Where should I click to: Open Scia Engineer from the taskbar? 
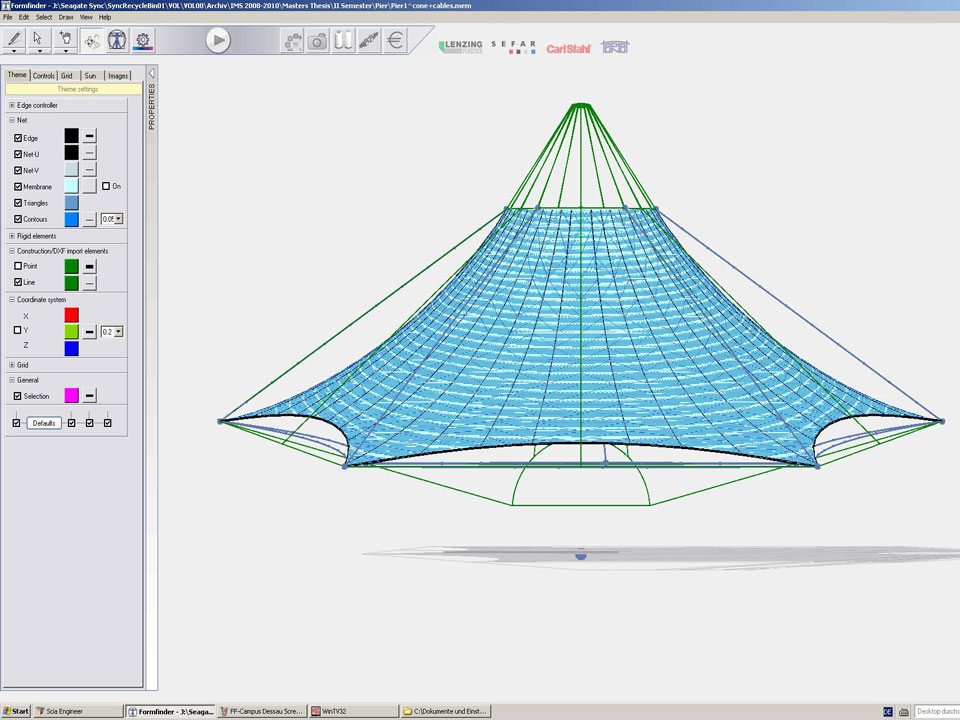pyautogui.click(x=60, y=711)
